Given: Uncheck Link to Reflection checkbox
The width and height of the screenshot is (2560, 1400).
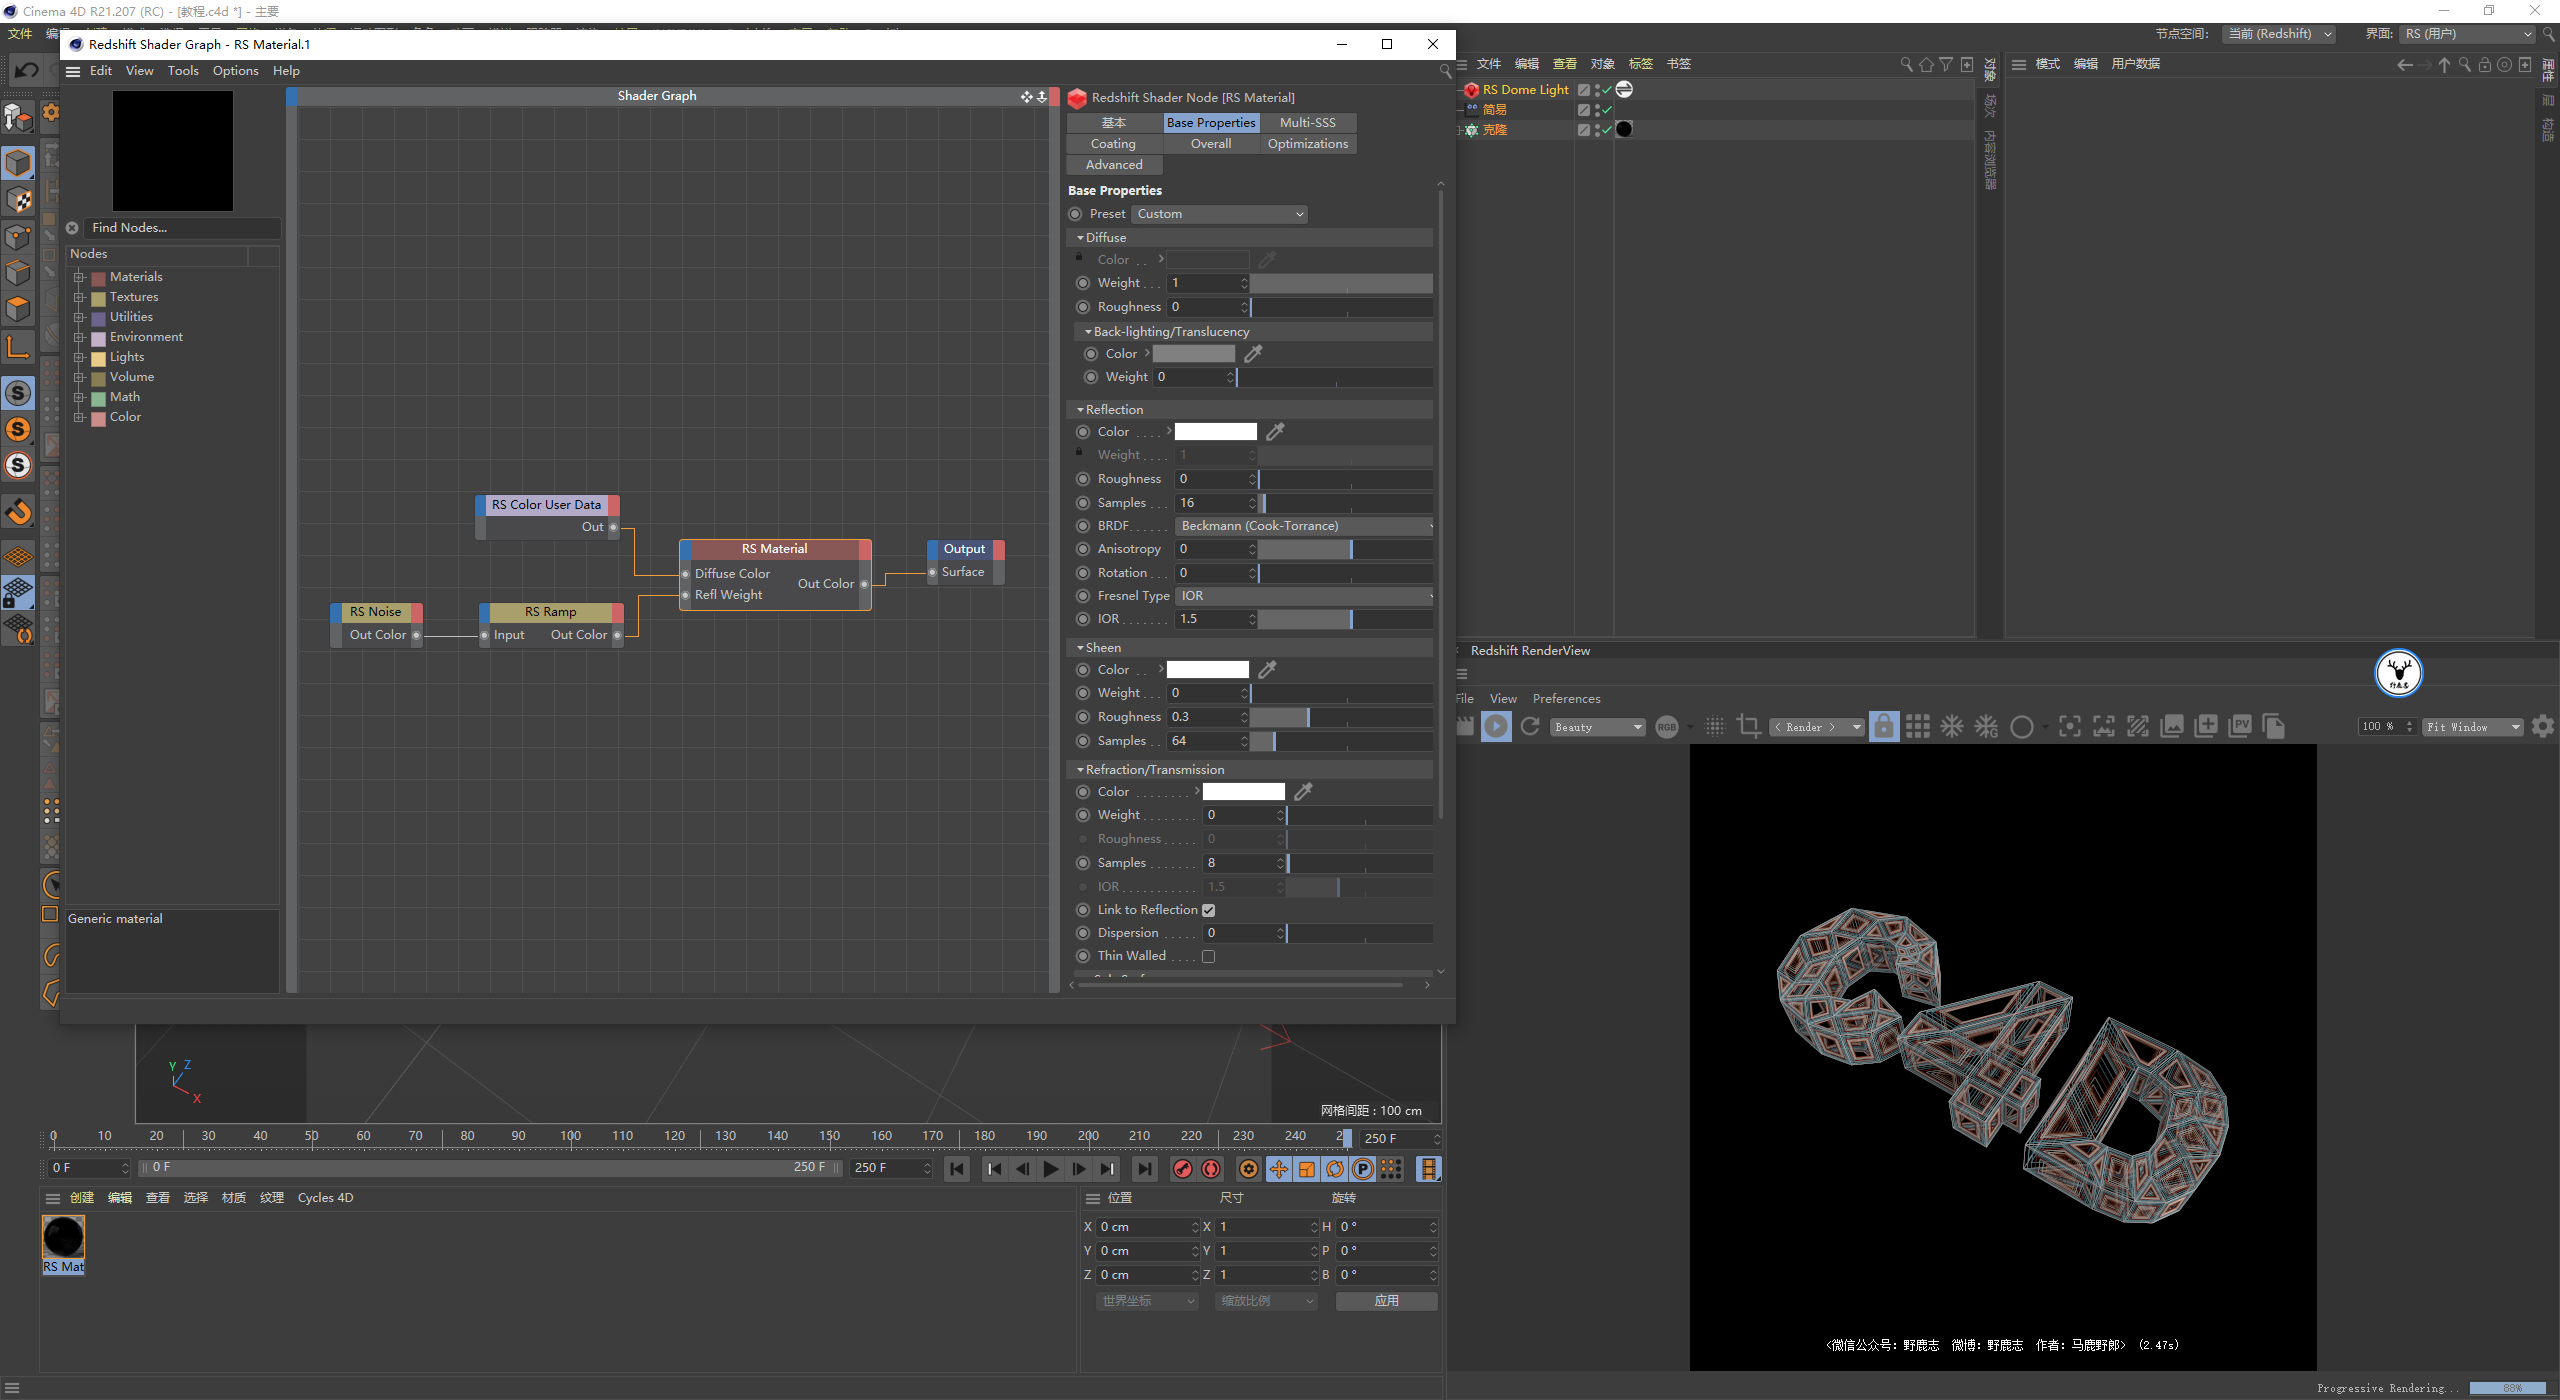Looking at the screenshot, I should 1208,910.
